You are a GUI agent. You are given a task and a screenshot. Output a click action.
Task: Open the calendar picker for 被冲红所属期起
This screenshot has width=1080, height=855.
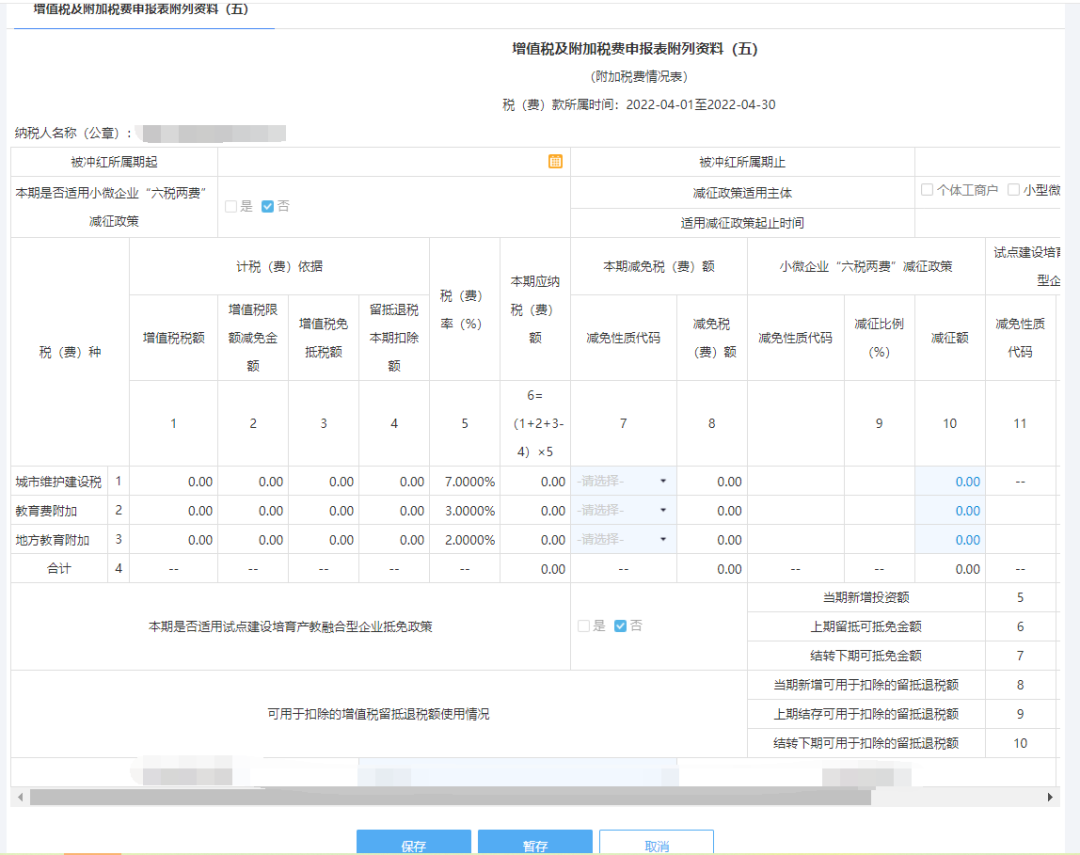click(555, 161)
